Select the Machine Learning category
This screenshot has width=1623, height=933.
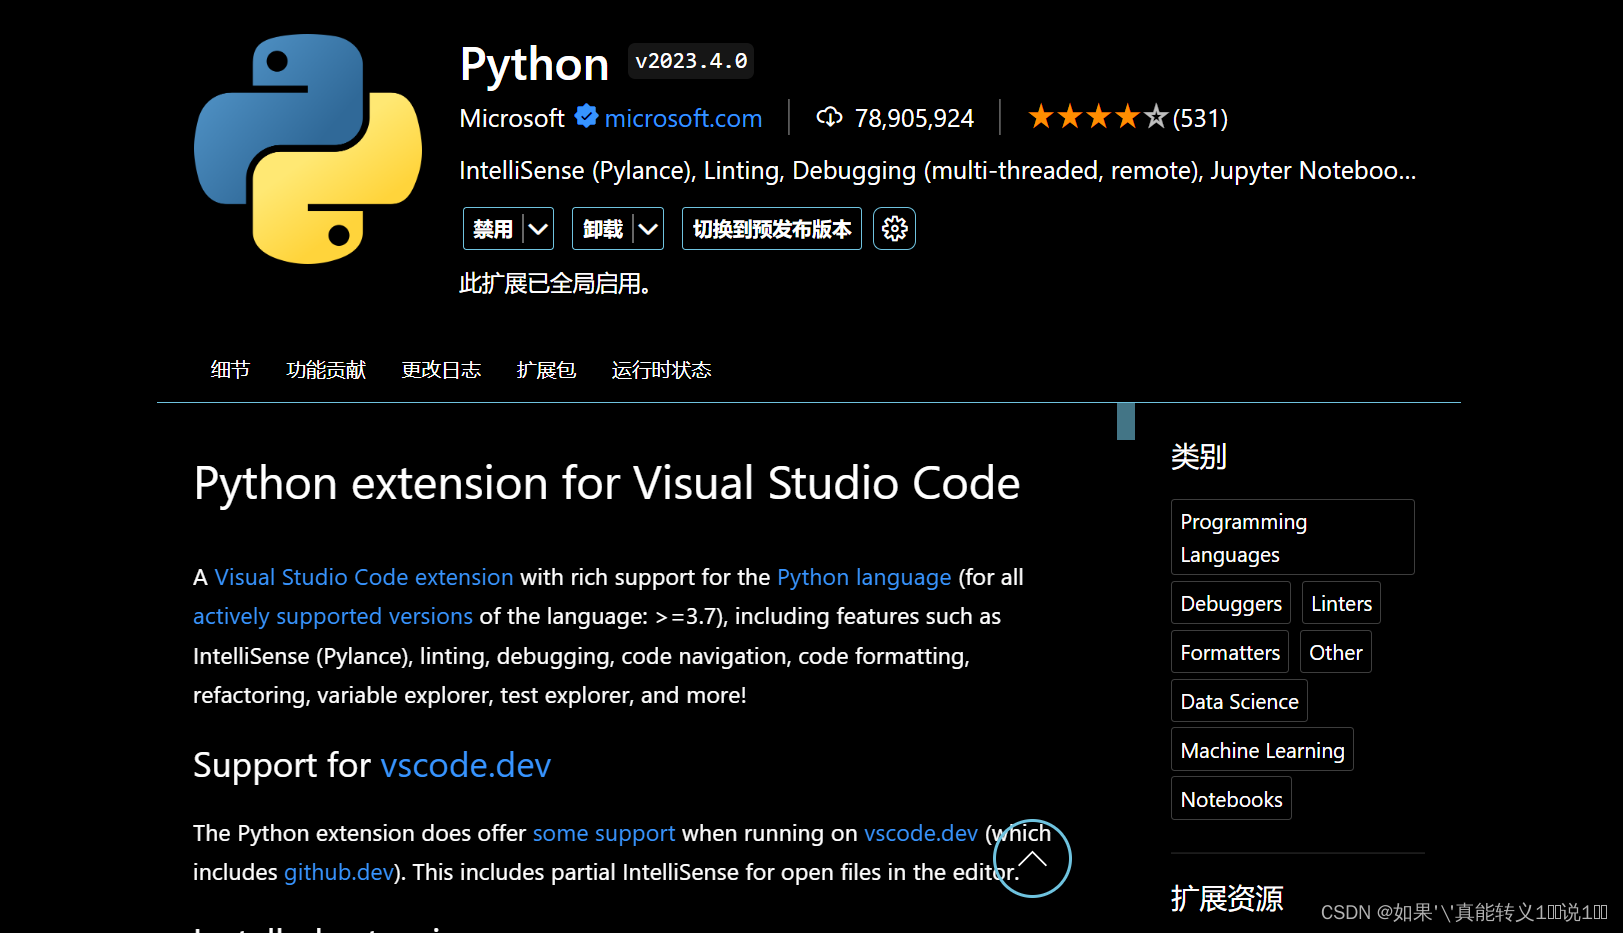coord(1262,750)
